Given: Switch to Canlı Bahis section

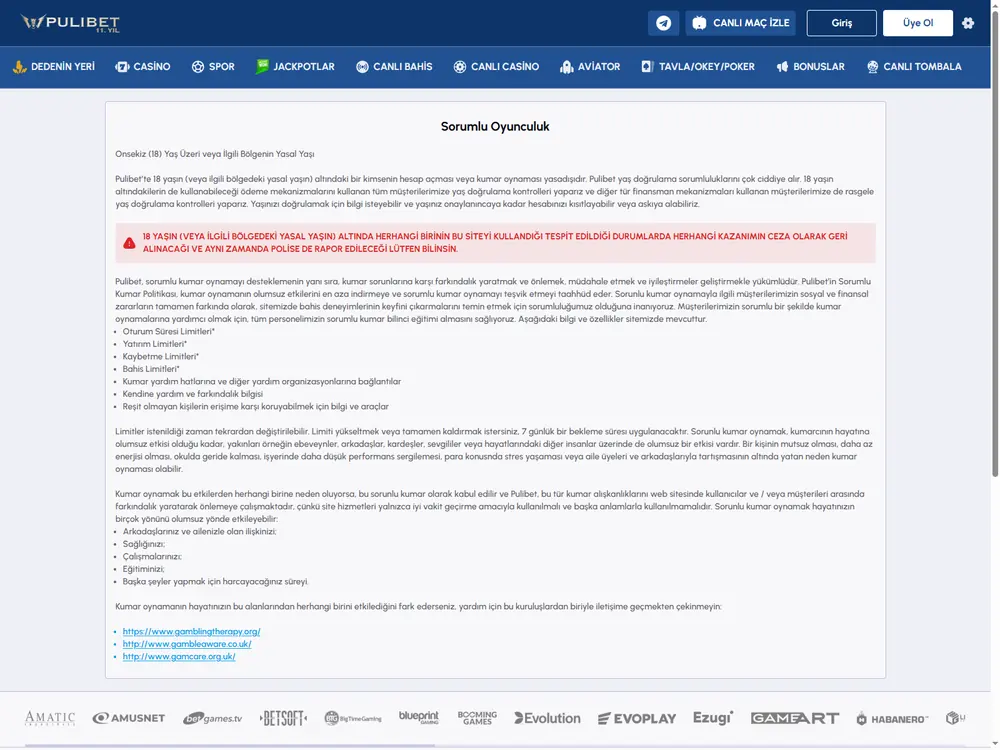Looking at the screenshot, I should [394, 66].
